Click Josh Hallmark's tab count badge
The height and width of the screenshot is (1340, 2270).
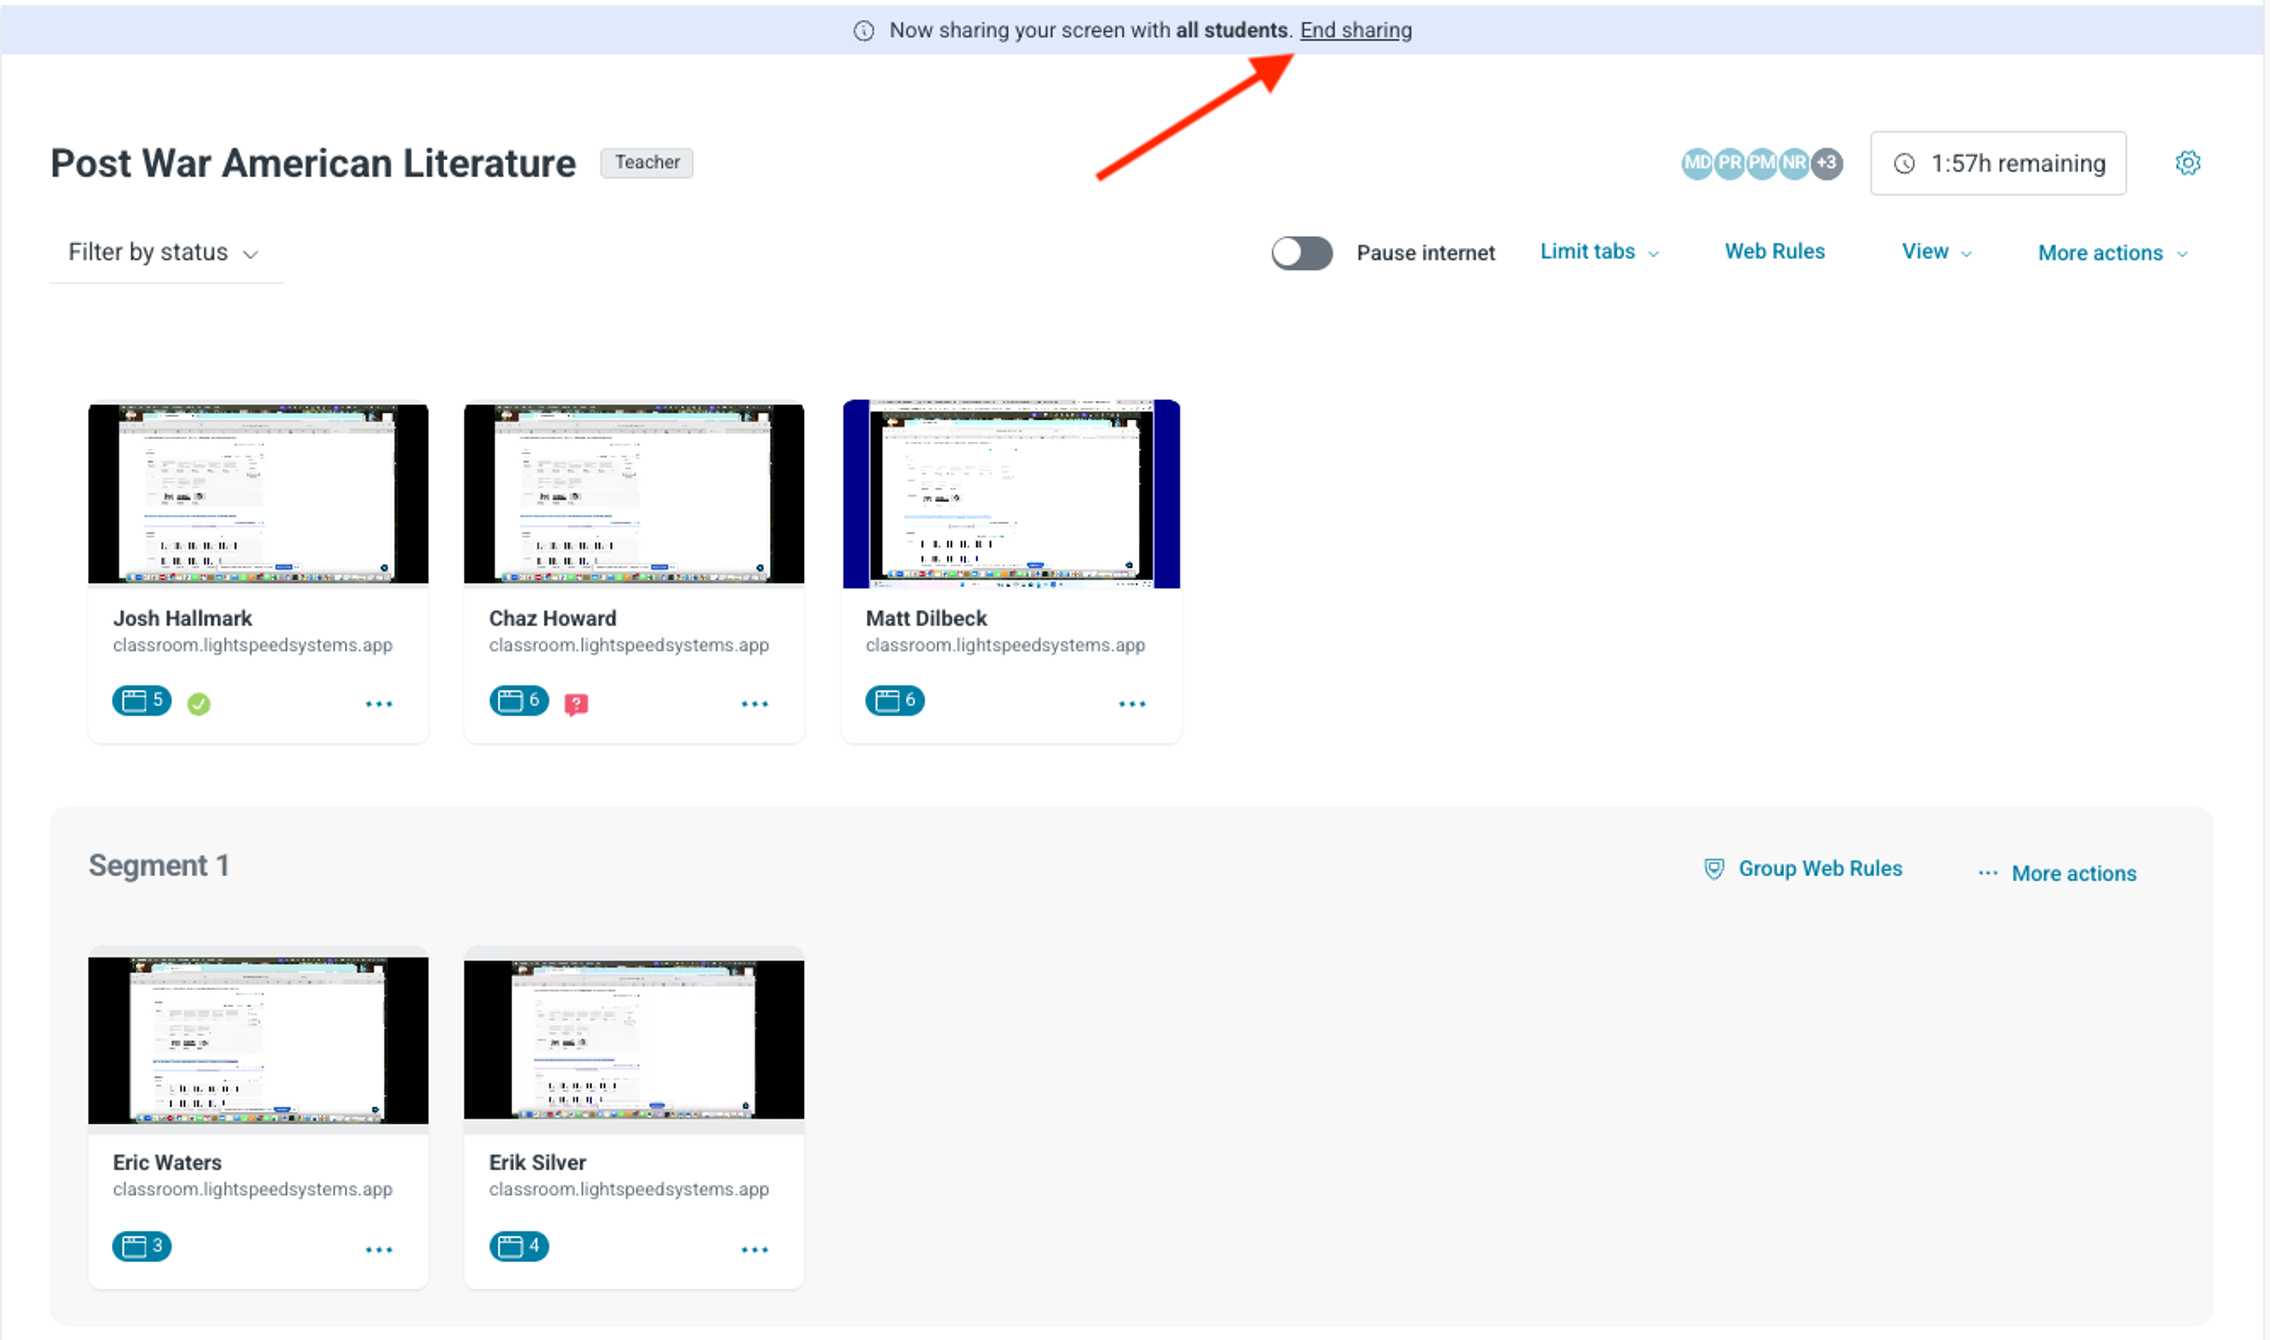coord(141,700)
